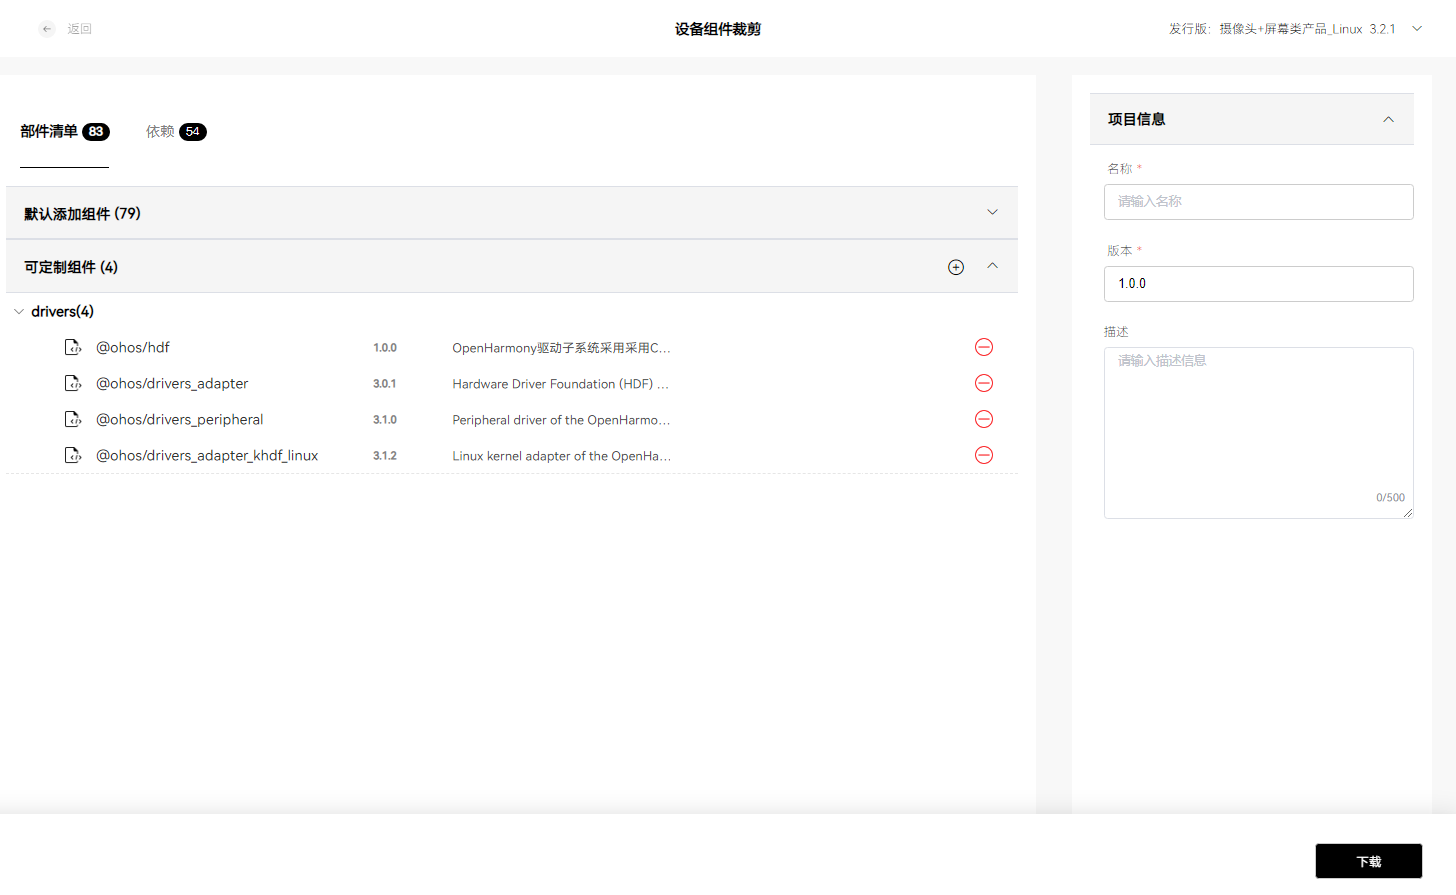Remove the @ohos/drivers_peripheral component
The image size is (1456, 895).
point(984,419)
